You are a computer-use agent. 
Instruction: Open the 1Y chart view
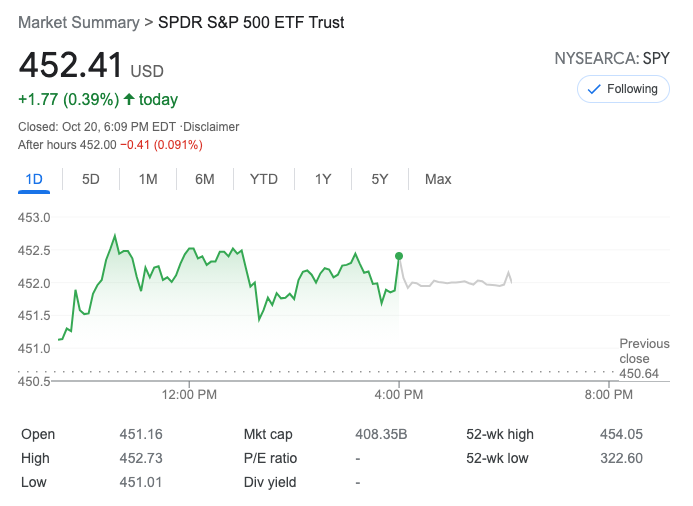pyautogui.click(x=323, y=179)
